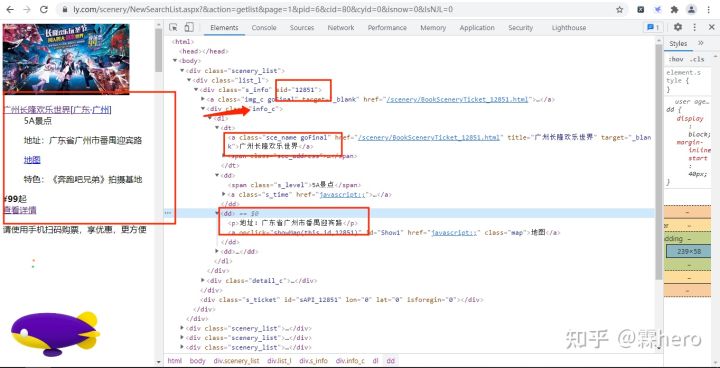
Task: Switch to the Console tab
Action: pyautogui.click(x=264, y=28)
